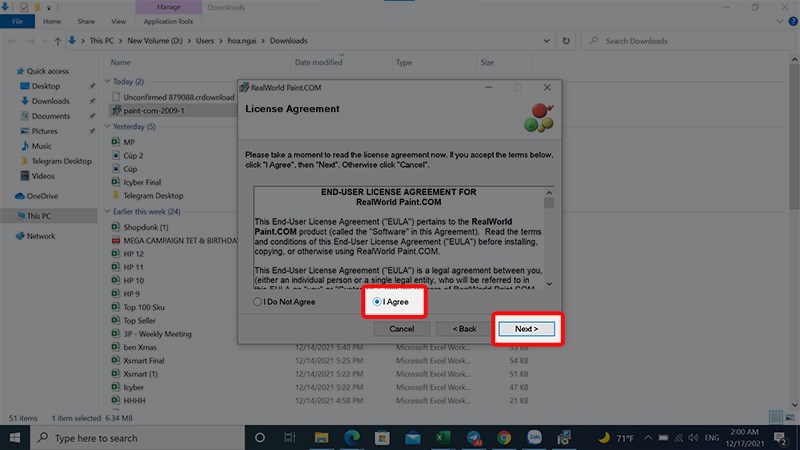
Task: Click the Search Downloads field
Action: (690, 41)
